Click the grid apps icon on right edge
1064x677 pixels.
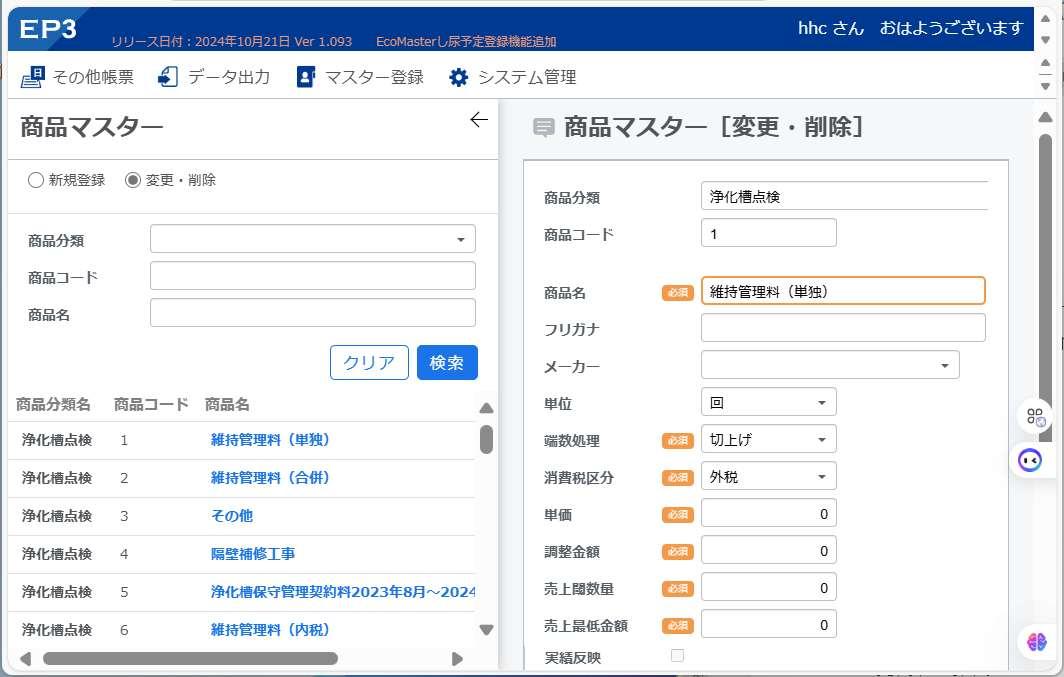click(1036, 417)
